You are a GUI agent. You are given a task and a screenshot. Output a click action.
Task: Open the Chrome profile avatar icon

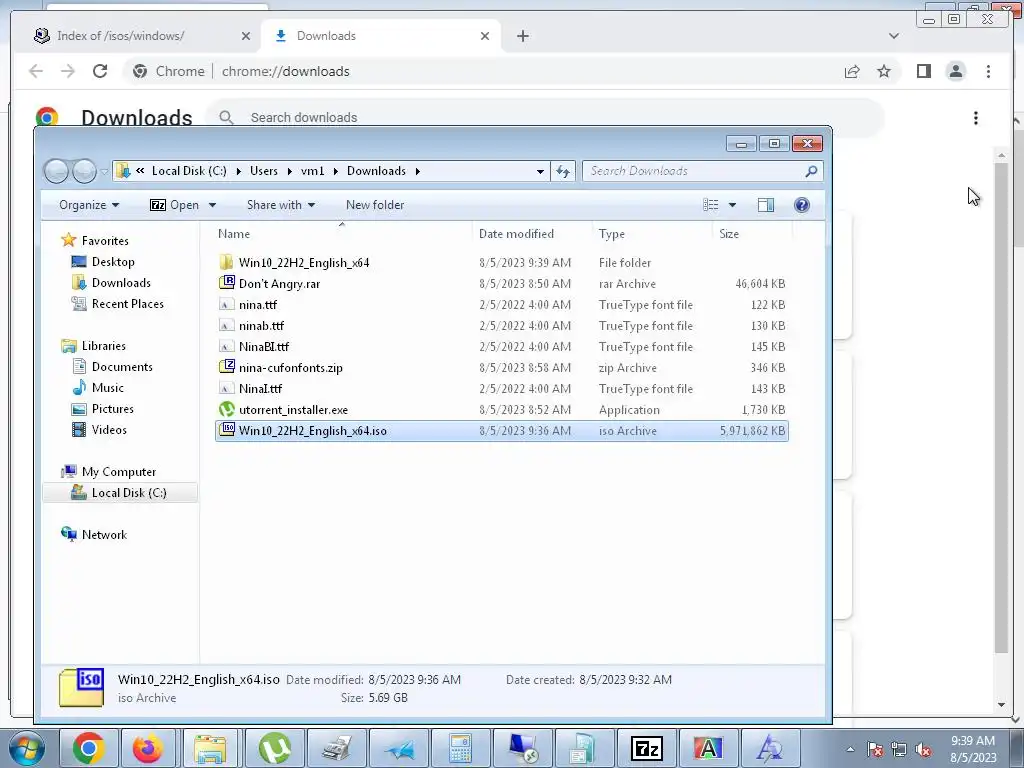coord(955,71)
